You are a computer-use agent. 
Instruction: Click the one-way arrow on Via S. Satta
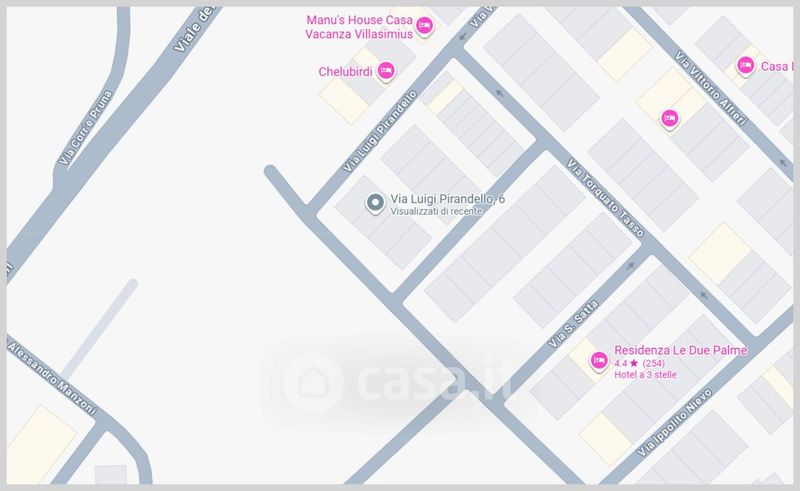pos(631,266)
